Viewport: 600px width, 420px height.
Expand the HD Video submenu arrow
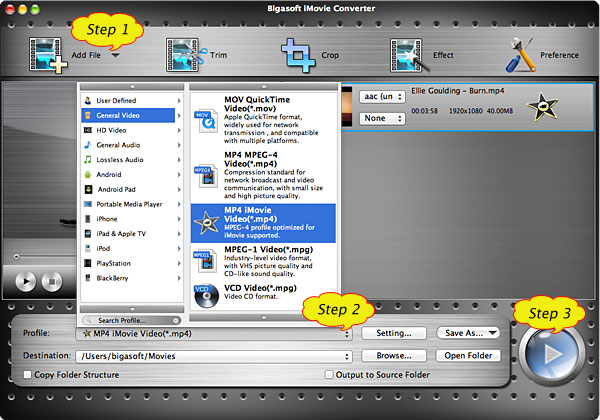(179, 130)
